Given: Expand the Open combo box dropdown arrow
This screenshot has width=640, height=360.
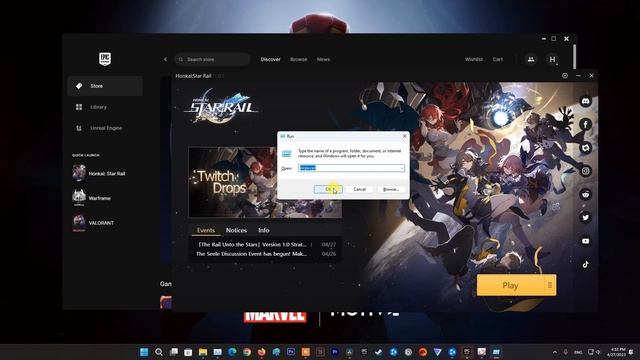Looking at the screenshot, I should pos(402,168).
